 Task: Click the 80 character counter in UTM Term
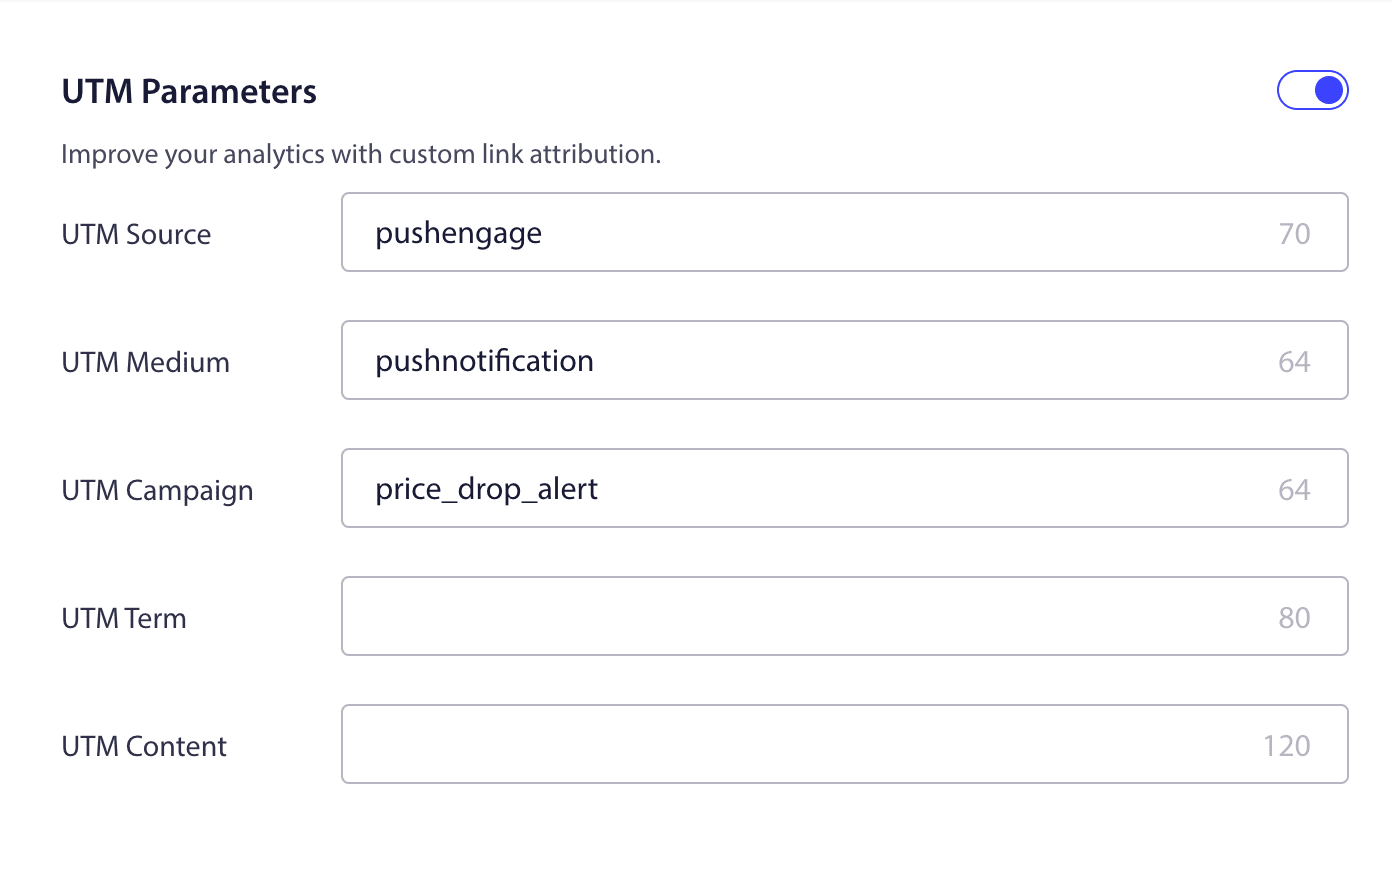[x=1294, y=617]
